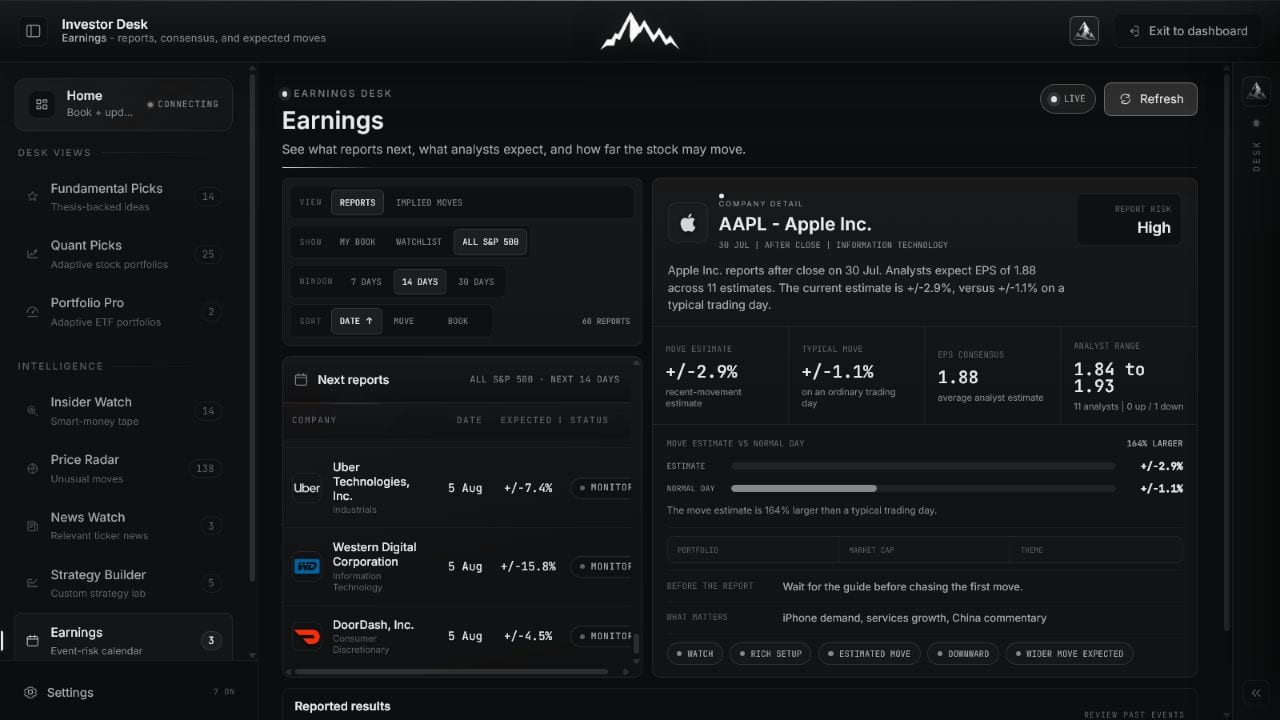Click the right rail mountain desk icon

[x=1256, y=91]
